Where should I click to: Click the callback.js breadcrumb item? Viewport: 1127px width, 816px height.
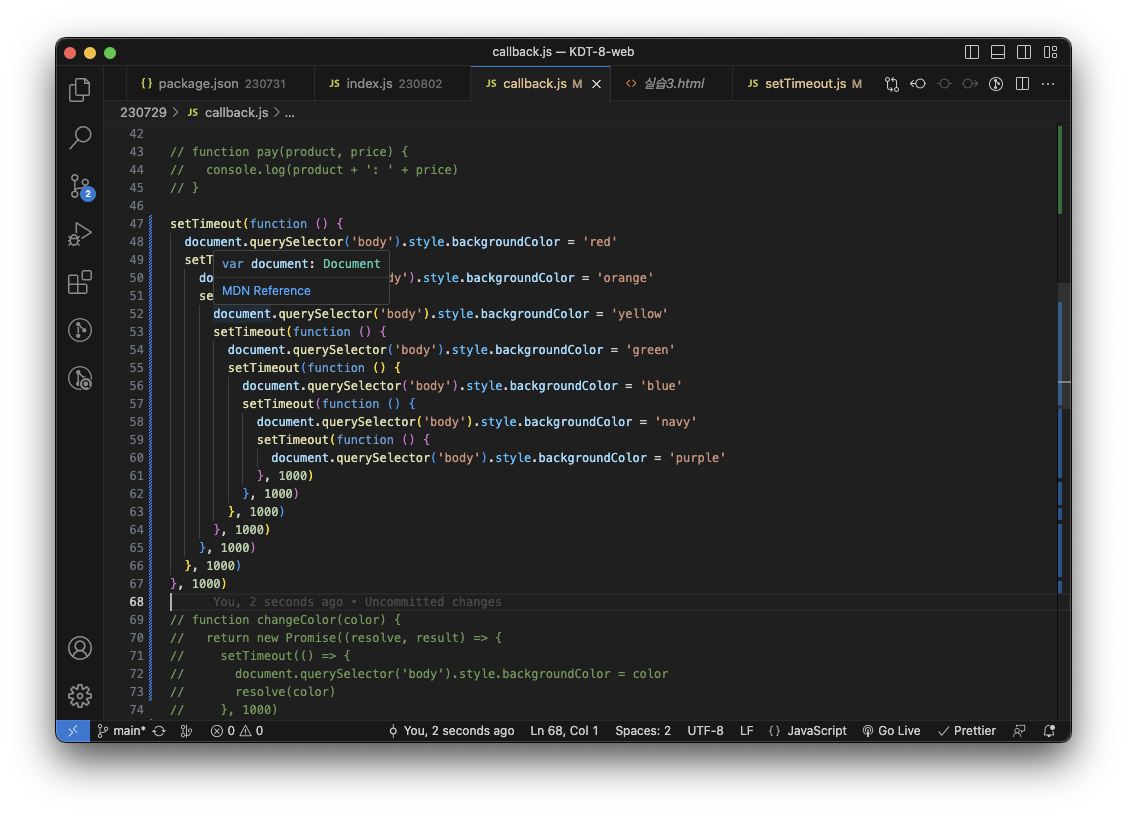[228, 112]
